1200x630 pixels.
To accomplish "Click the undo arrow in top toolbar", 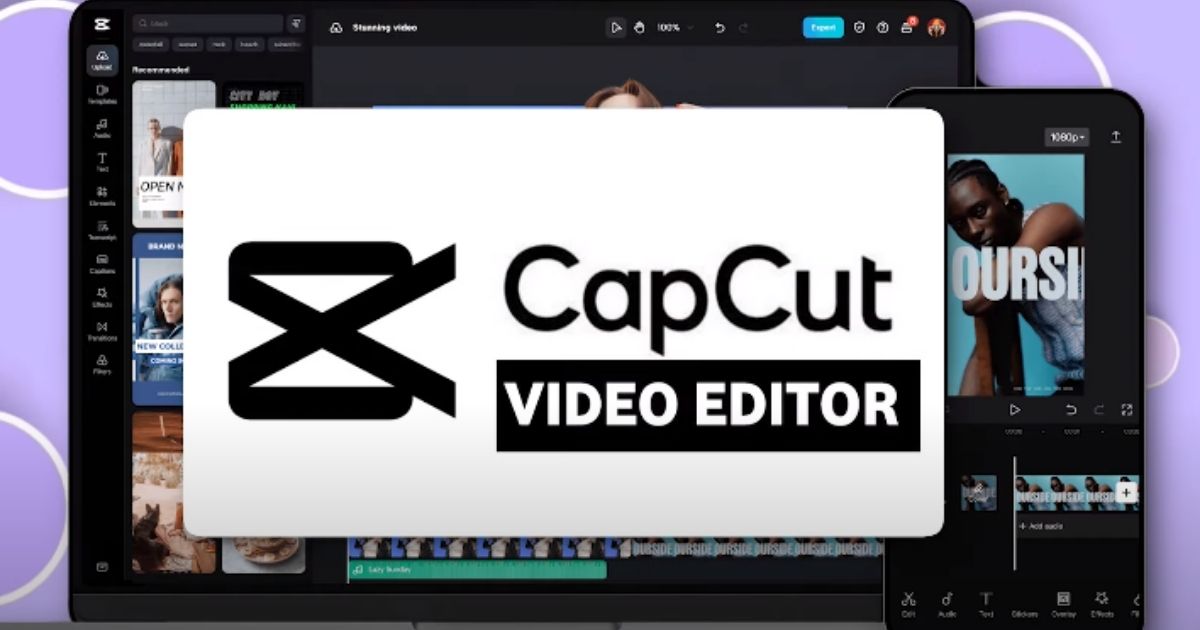I will click(x=719, y=28).
